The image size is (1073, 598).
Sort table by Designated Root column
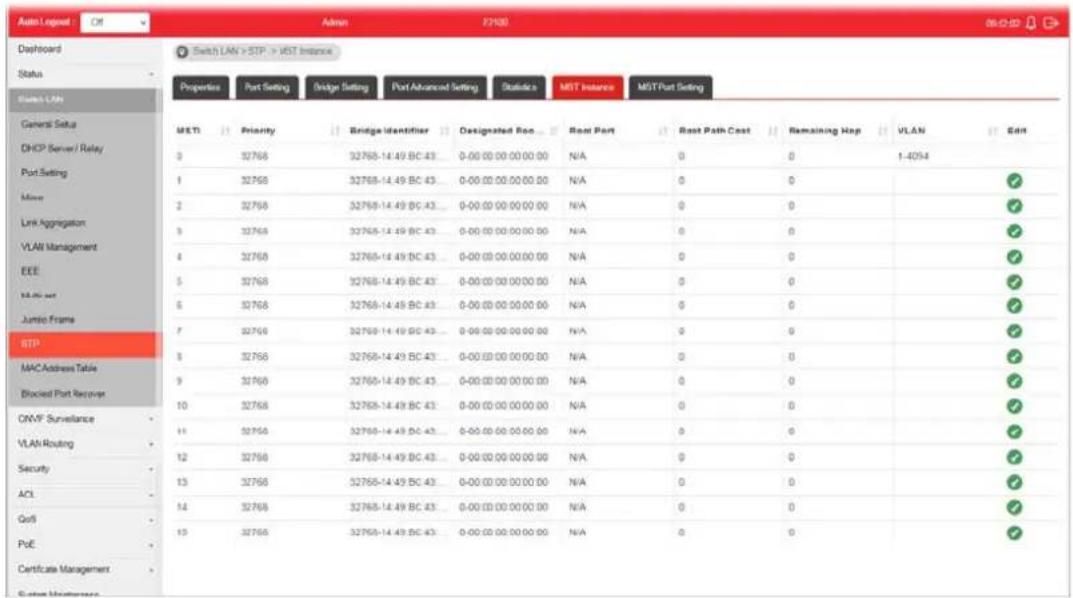[554, 131]
